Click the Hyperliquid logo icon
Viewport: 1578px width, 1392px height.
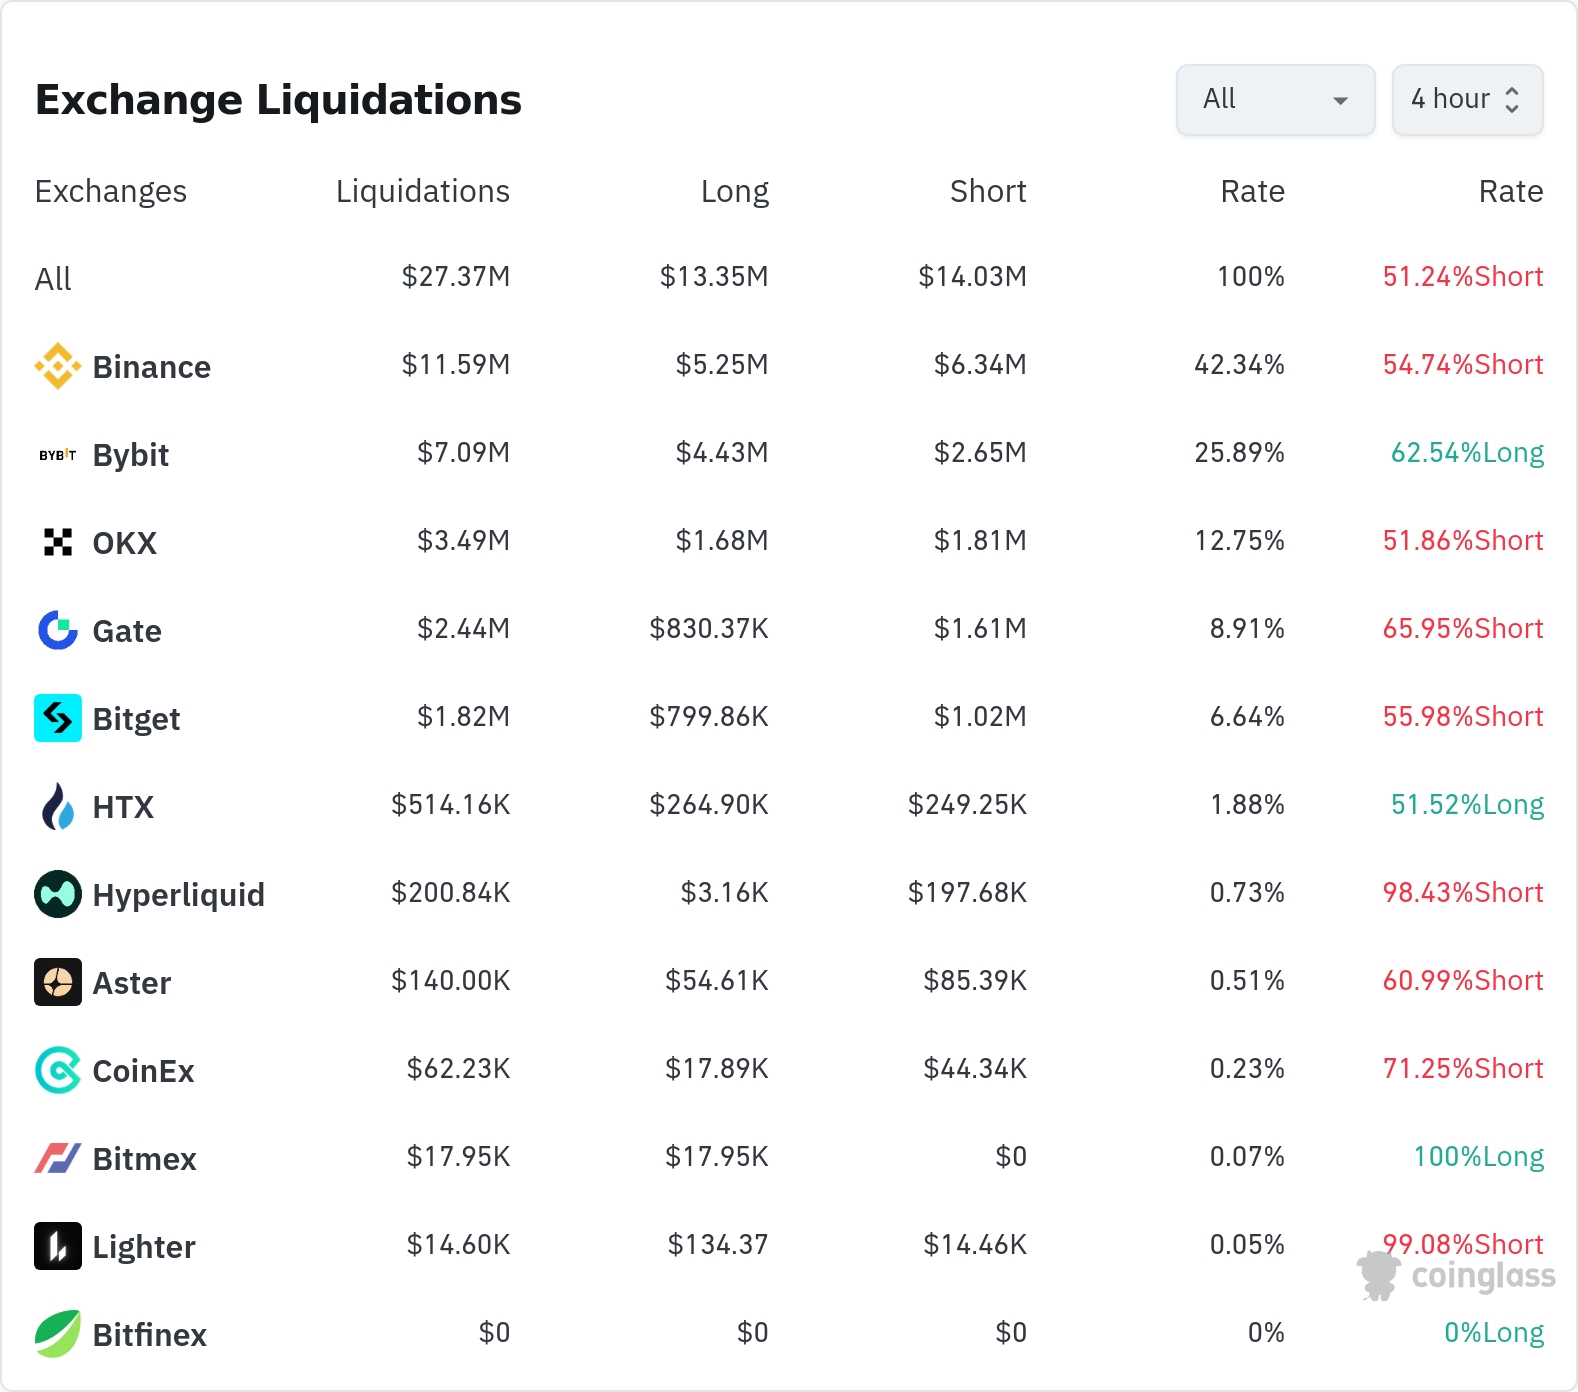(x=58, y=894)
